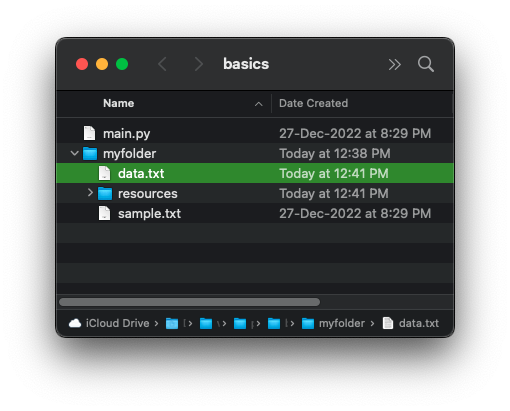Click the data.txt document icon in path bar
Viewport: 510px width, 411px height.
point(388,323)
